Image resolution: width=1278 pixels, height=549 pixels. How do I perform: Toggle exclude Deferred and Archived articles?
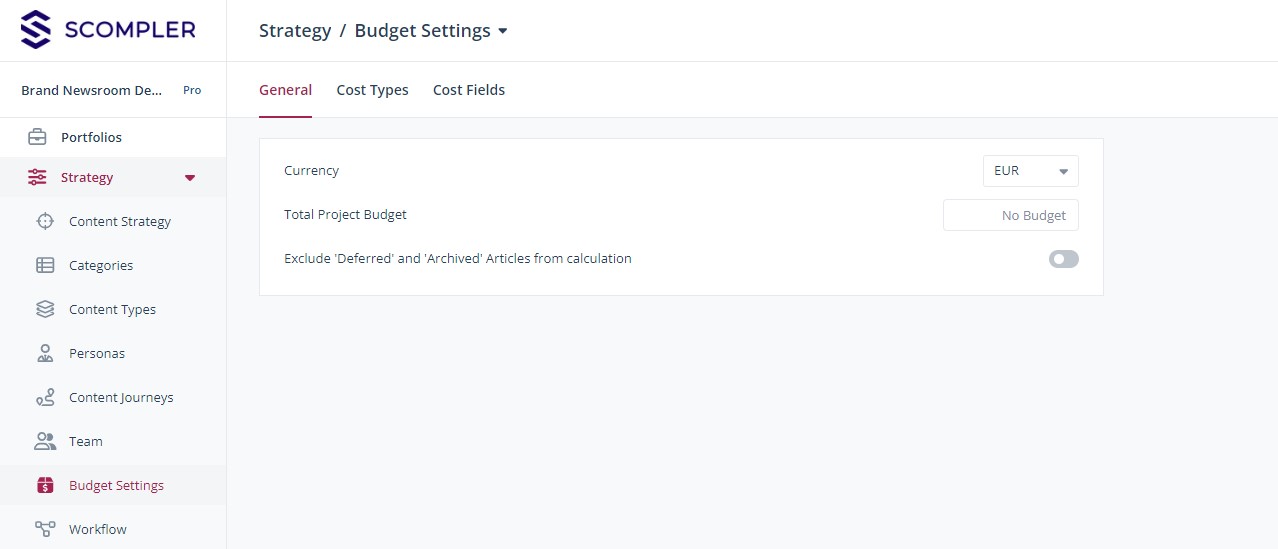point(1063,259)
